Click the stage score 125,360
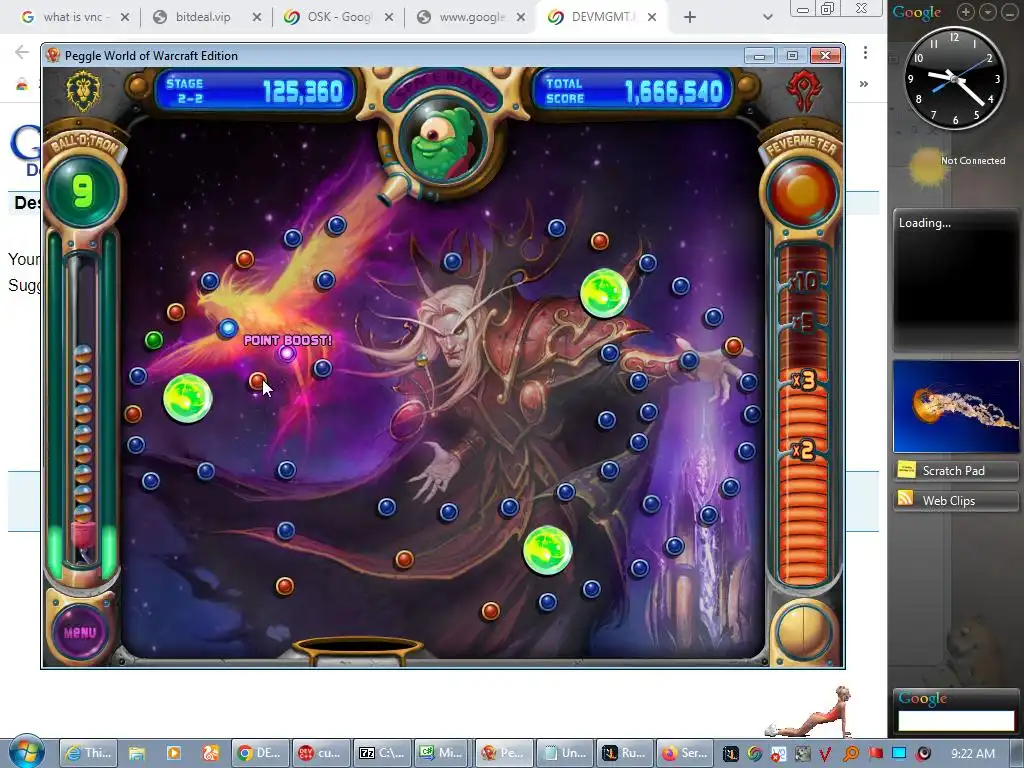 tap(302, 91)
